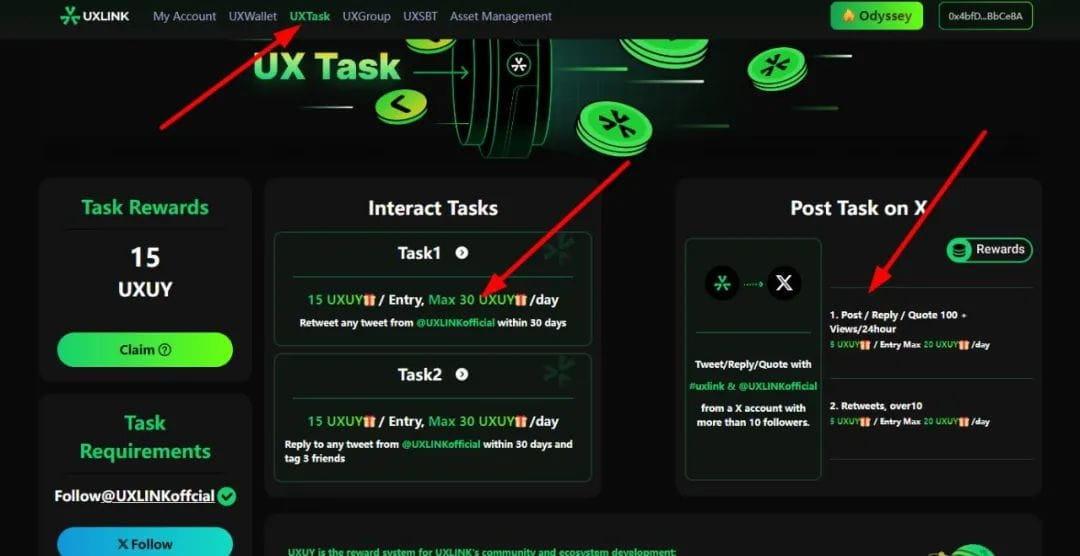Click the coin stack icon on Rewards

tap(959, 250)
